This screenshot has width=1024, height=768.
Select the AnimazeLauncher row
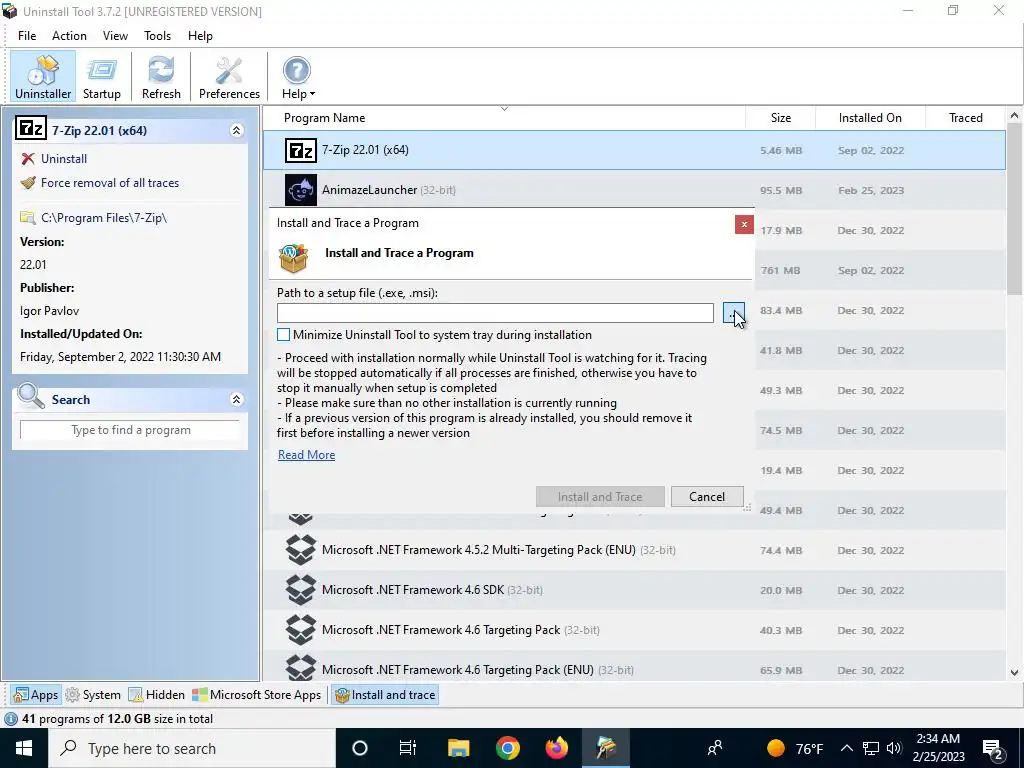pos(633,190)
